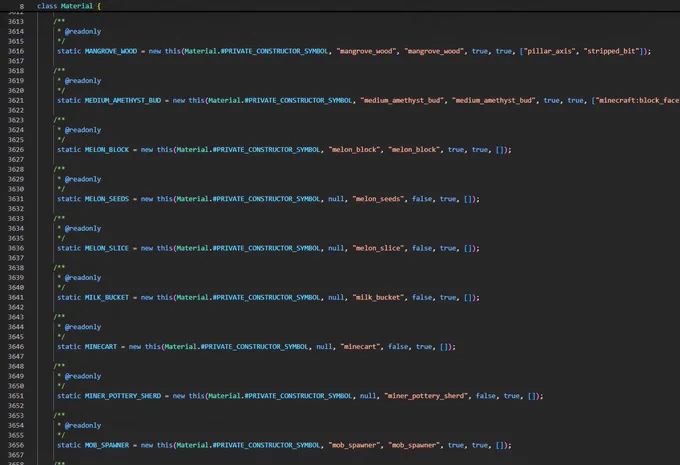The height and width of the screenshot is (465, 680).
Task: Click the MINER_POTTERY_SHERD identifier
Action: pyautogui.click(x=123, y=396)
